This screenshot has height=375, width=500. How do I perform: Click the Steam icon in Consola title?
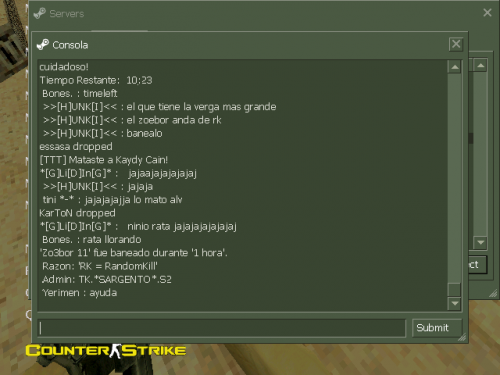(43, 45)
